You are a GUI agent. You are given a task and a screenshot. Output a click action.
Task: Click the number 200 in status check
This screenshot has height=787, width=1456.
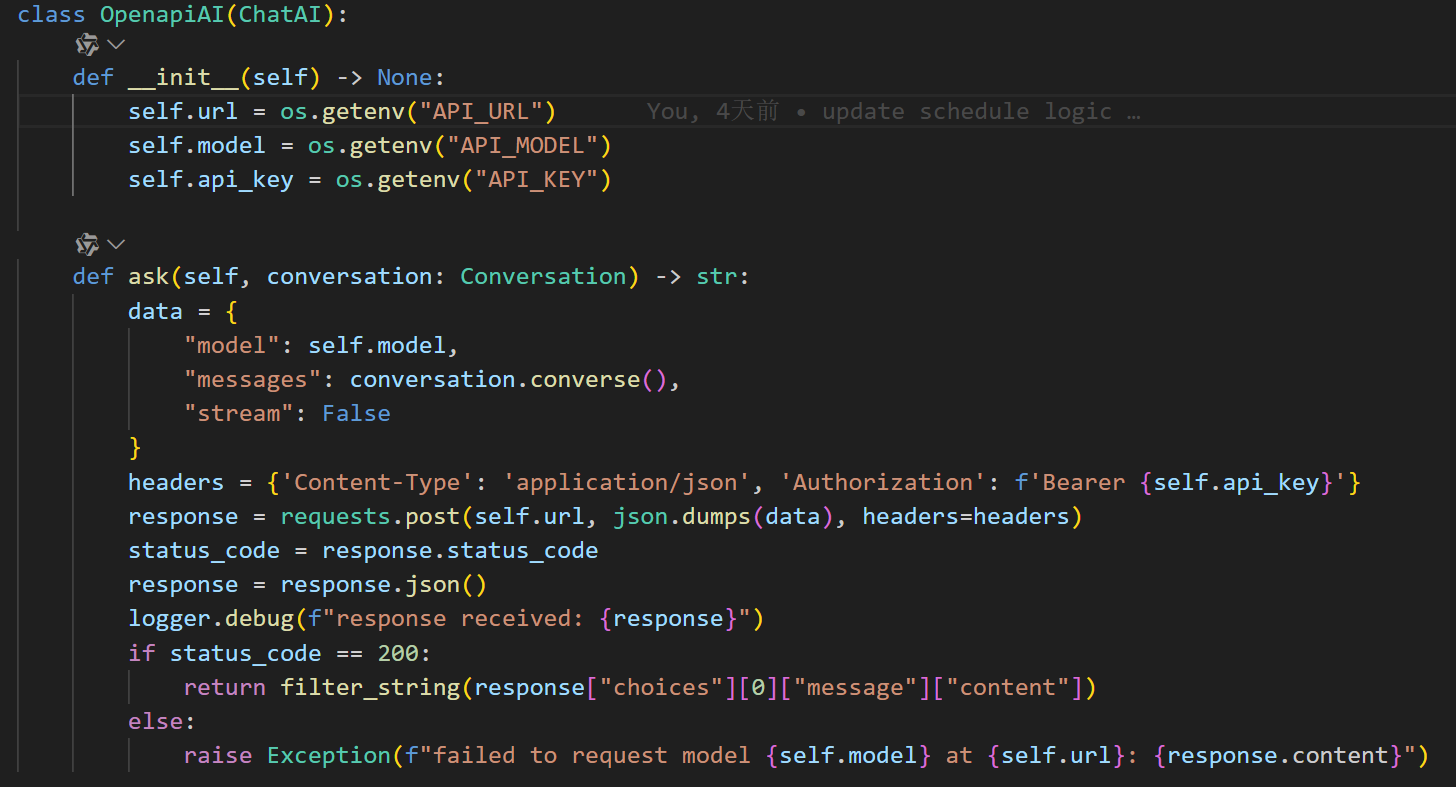pyautogui.click(x=397, y=654)
